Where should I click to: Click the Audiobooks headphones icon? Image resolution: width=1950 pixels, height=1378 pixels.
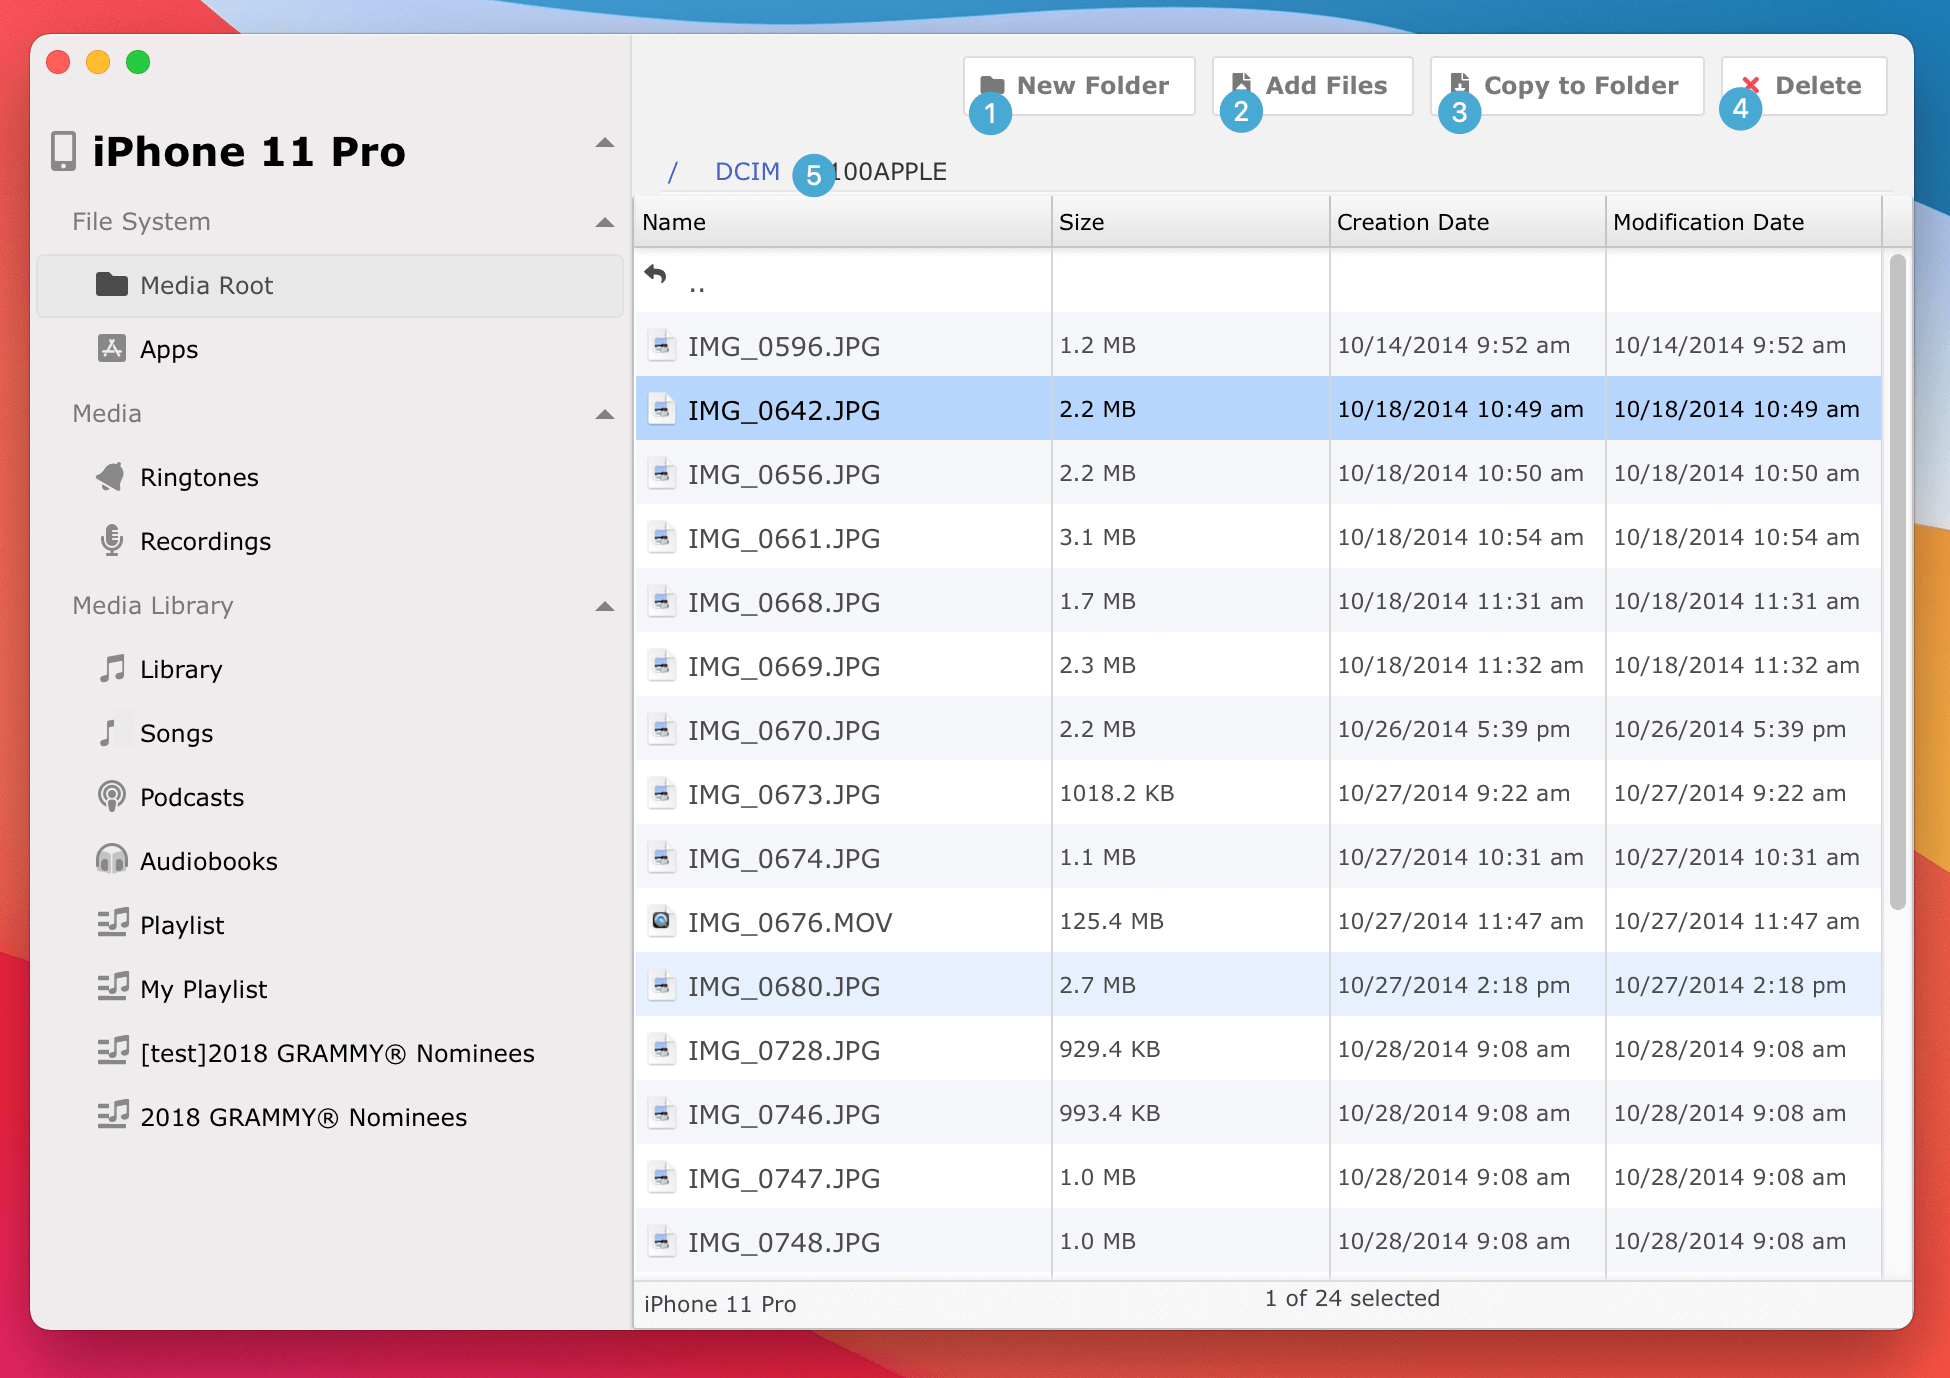[111, 860]
